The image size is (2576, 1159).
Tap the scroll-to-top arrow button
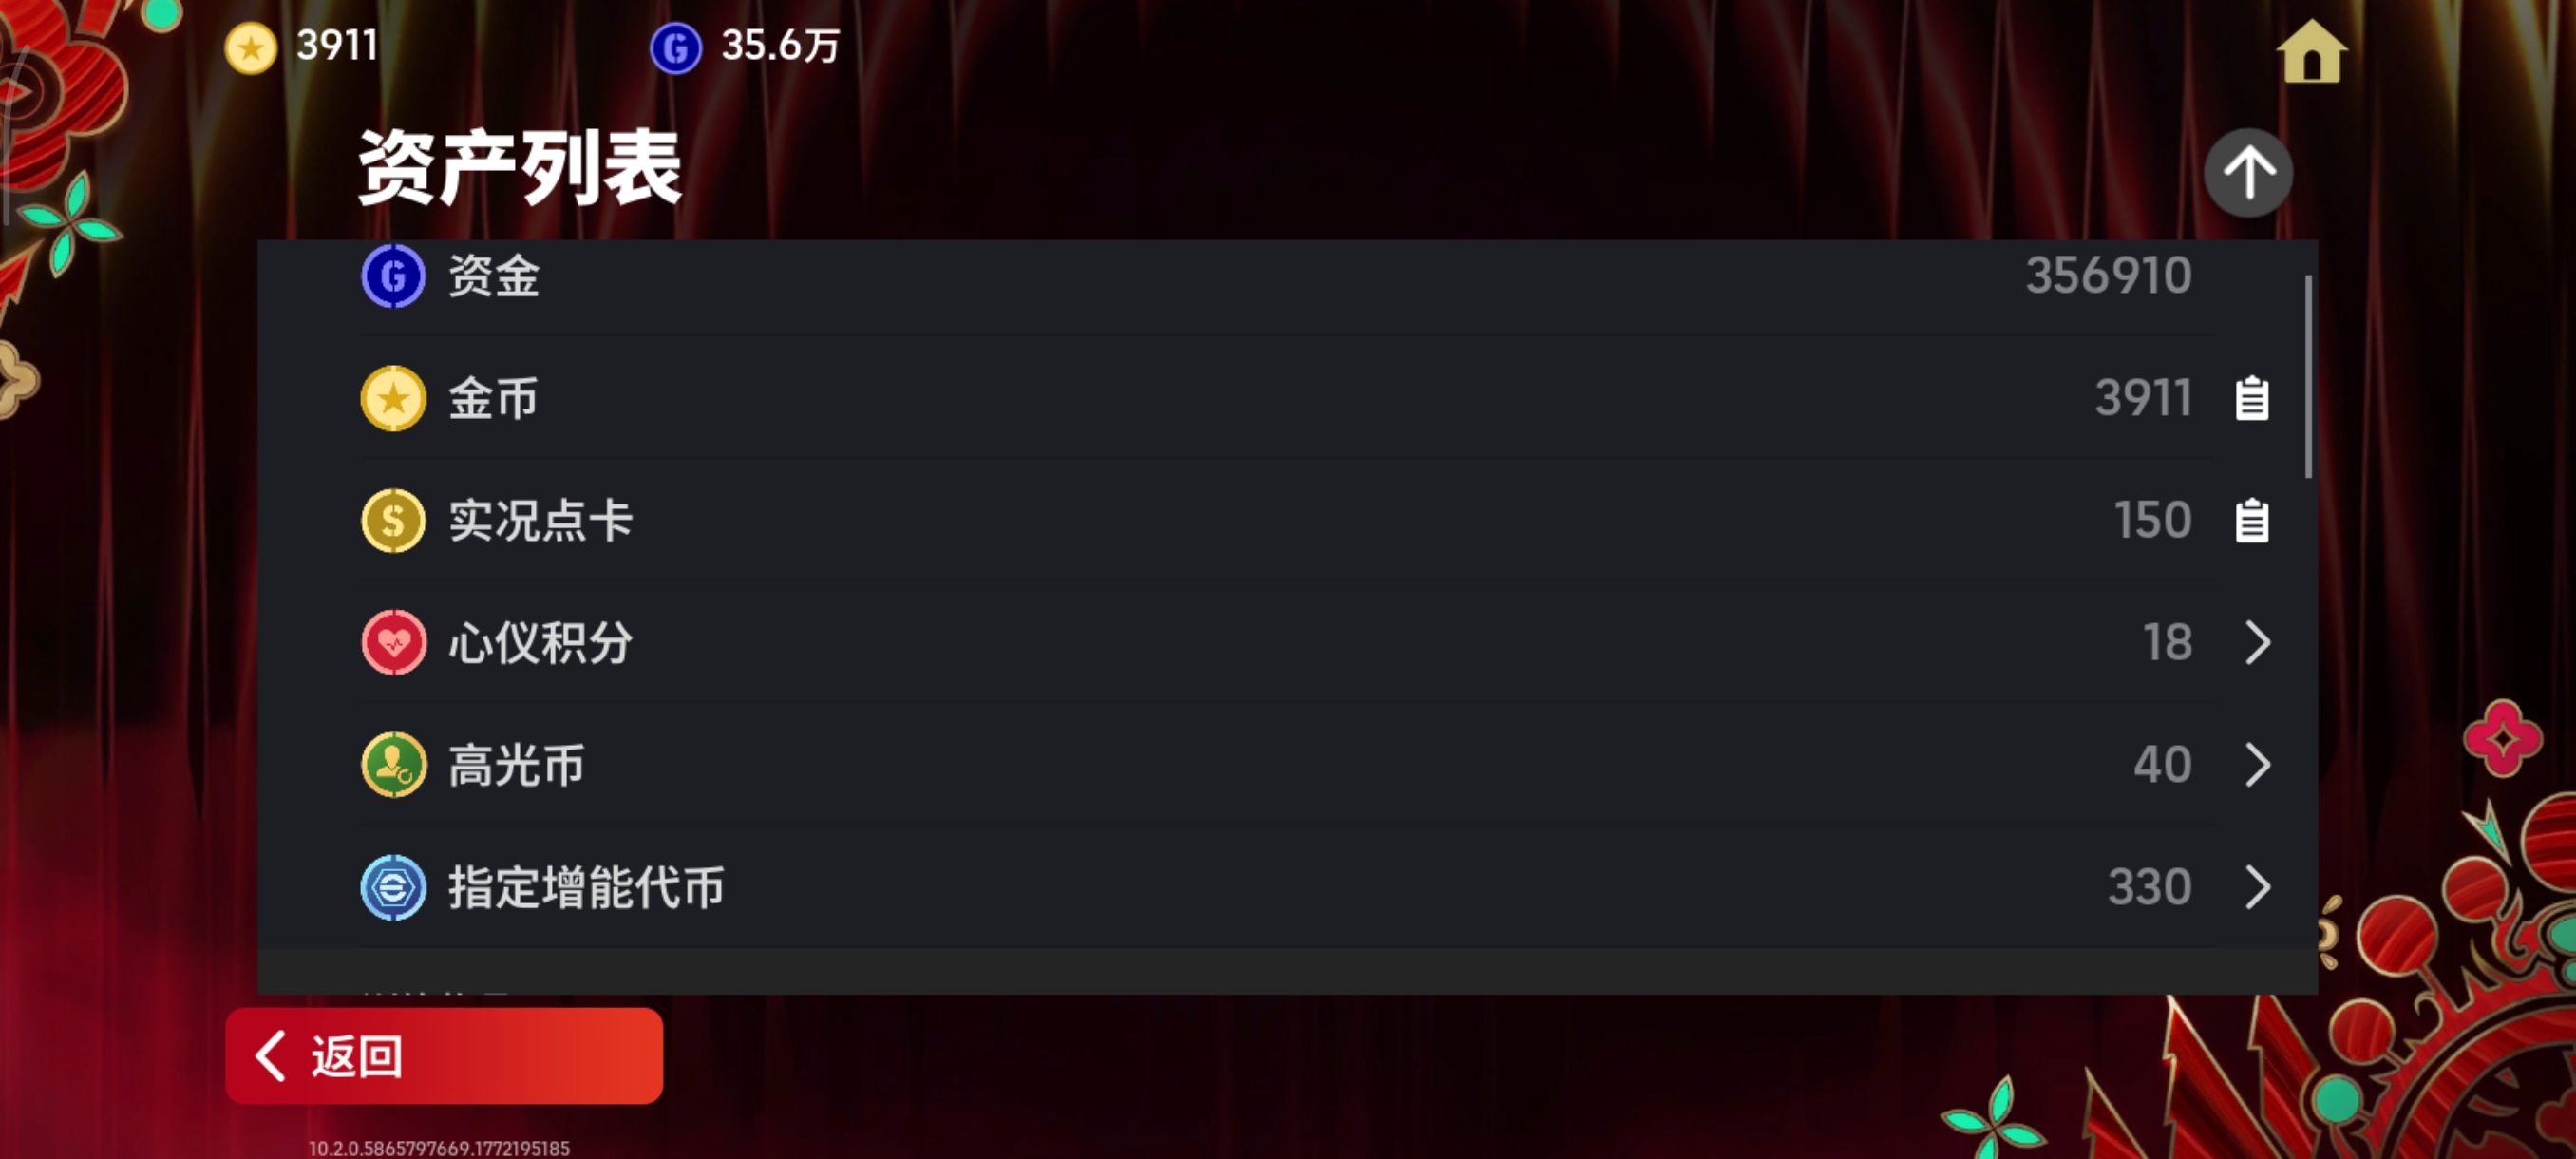tap(2248, 173)
